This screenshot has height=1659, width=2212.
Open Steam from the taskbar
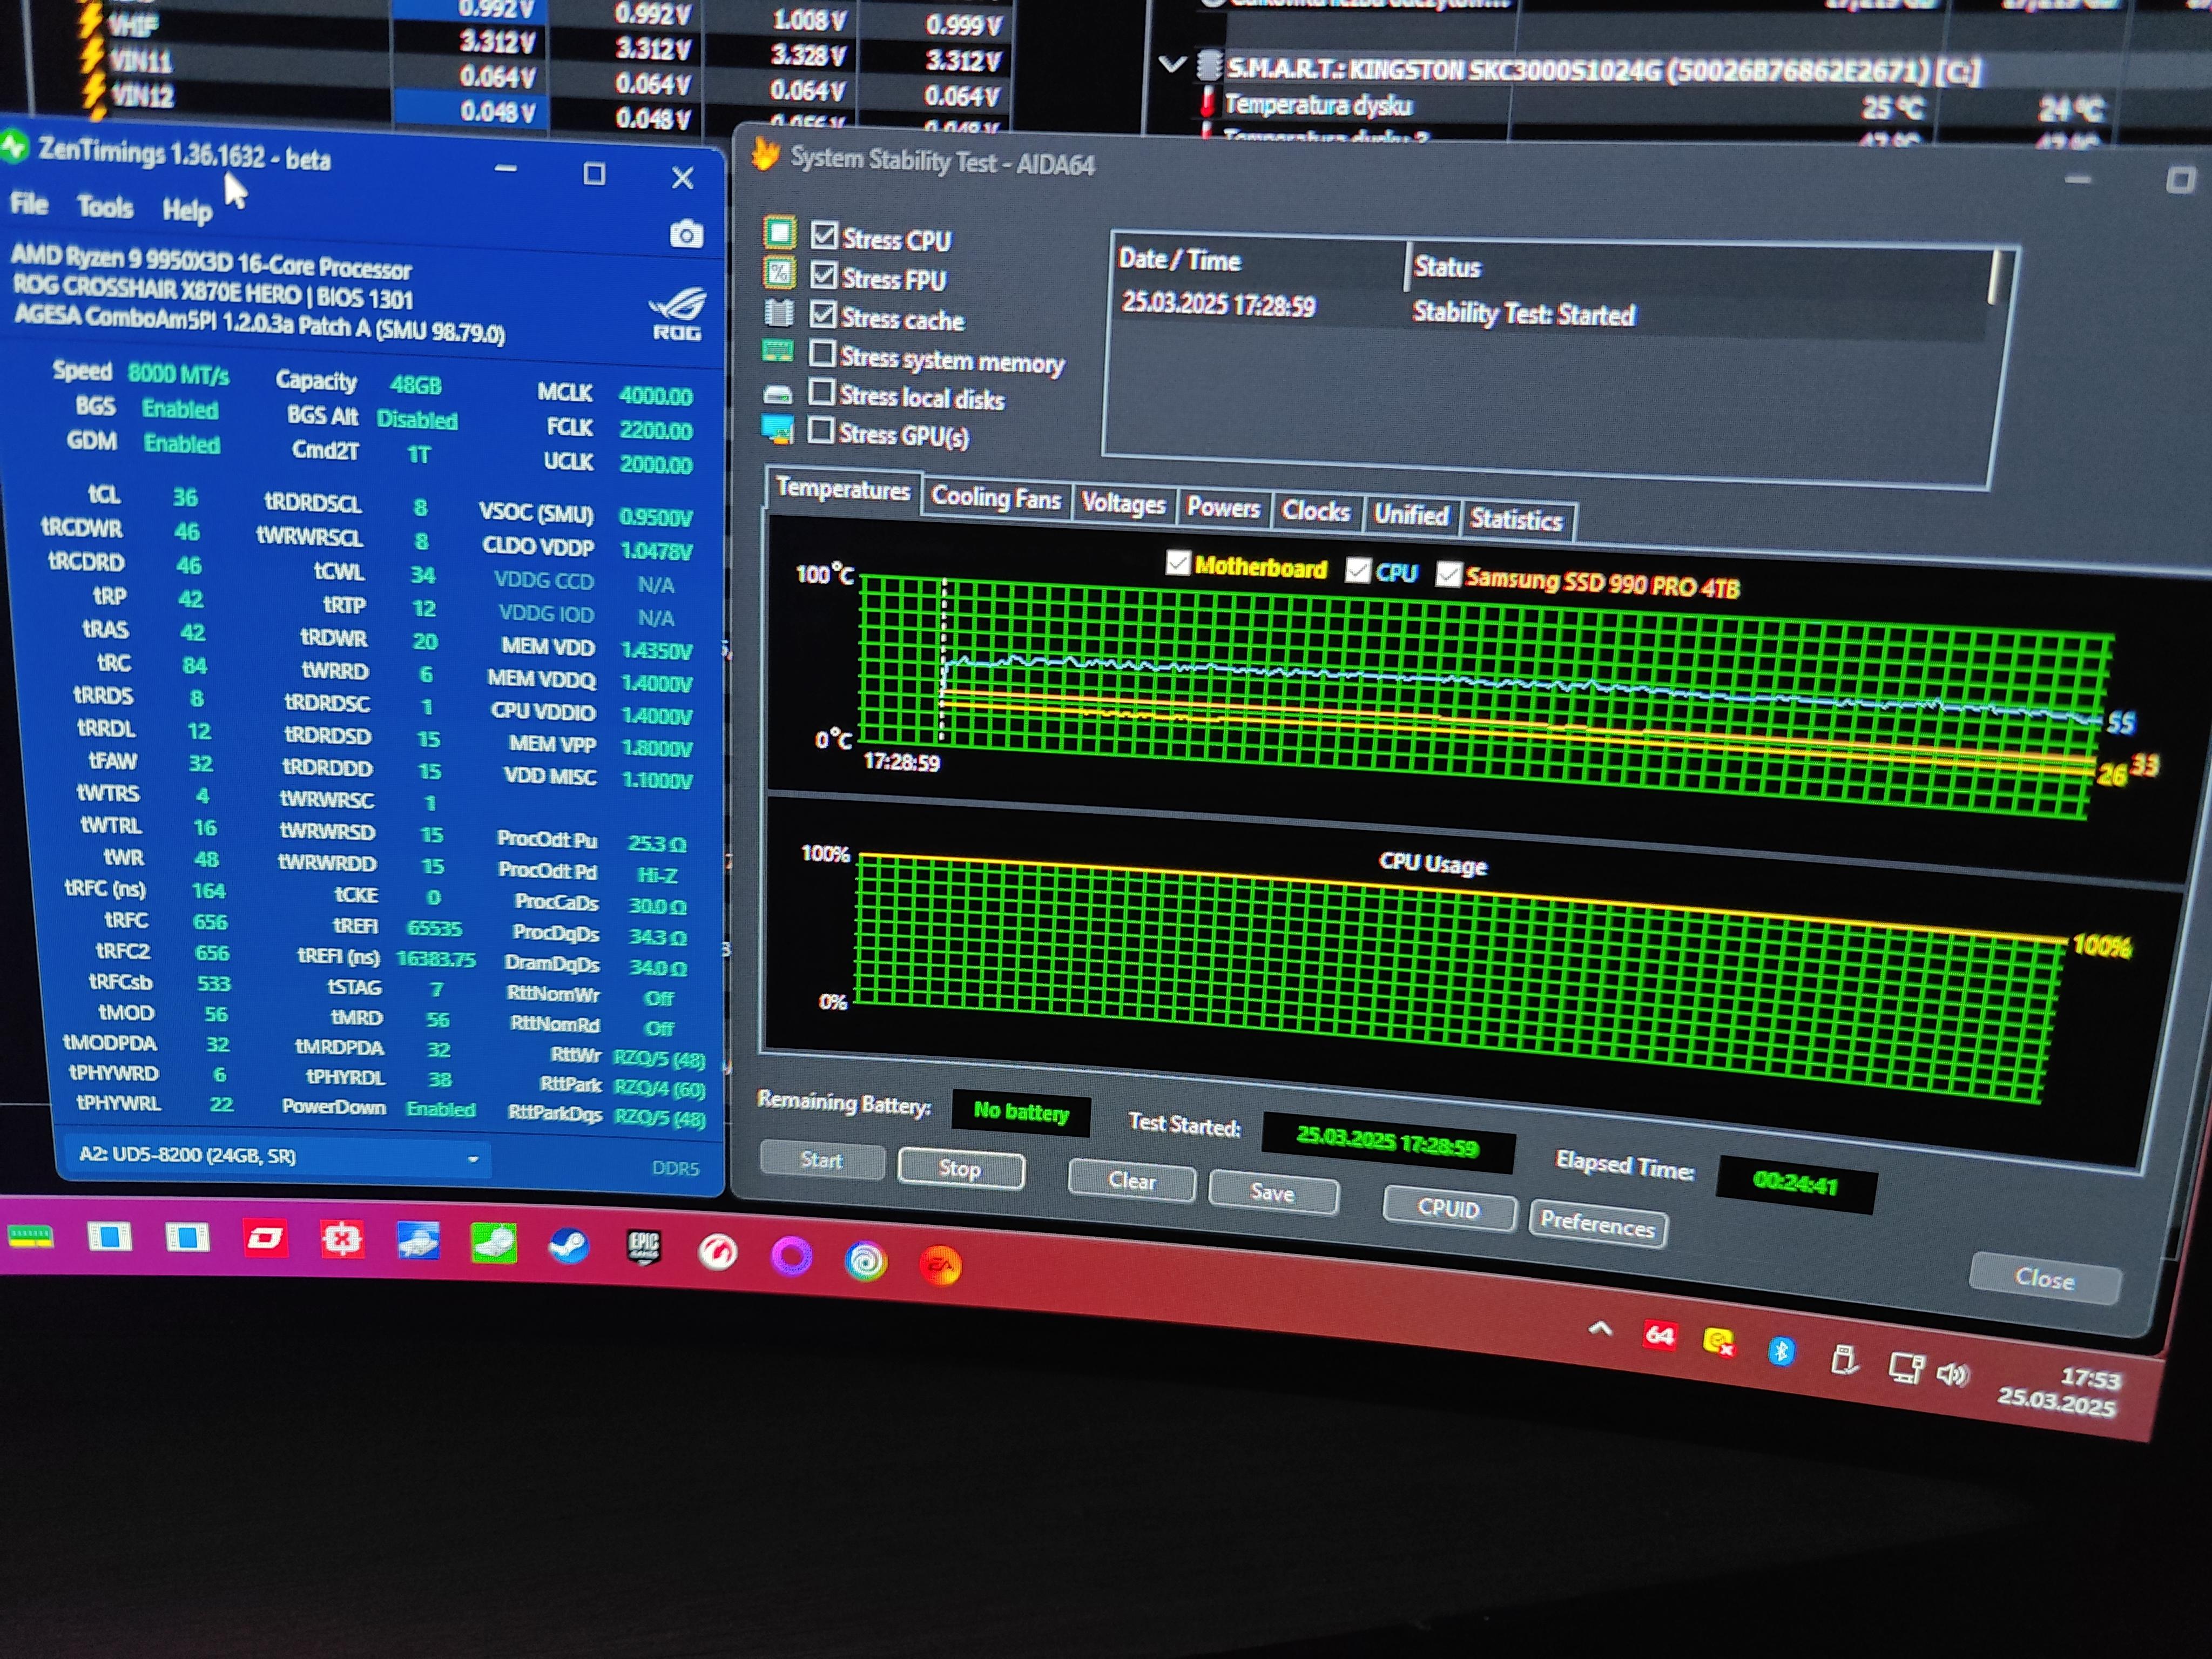click(570, 1246)
